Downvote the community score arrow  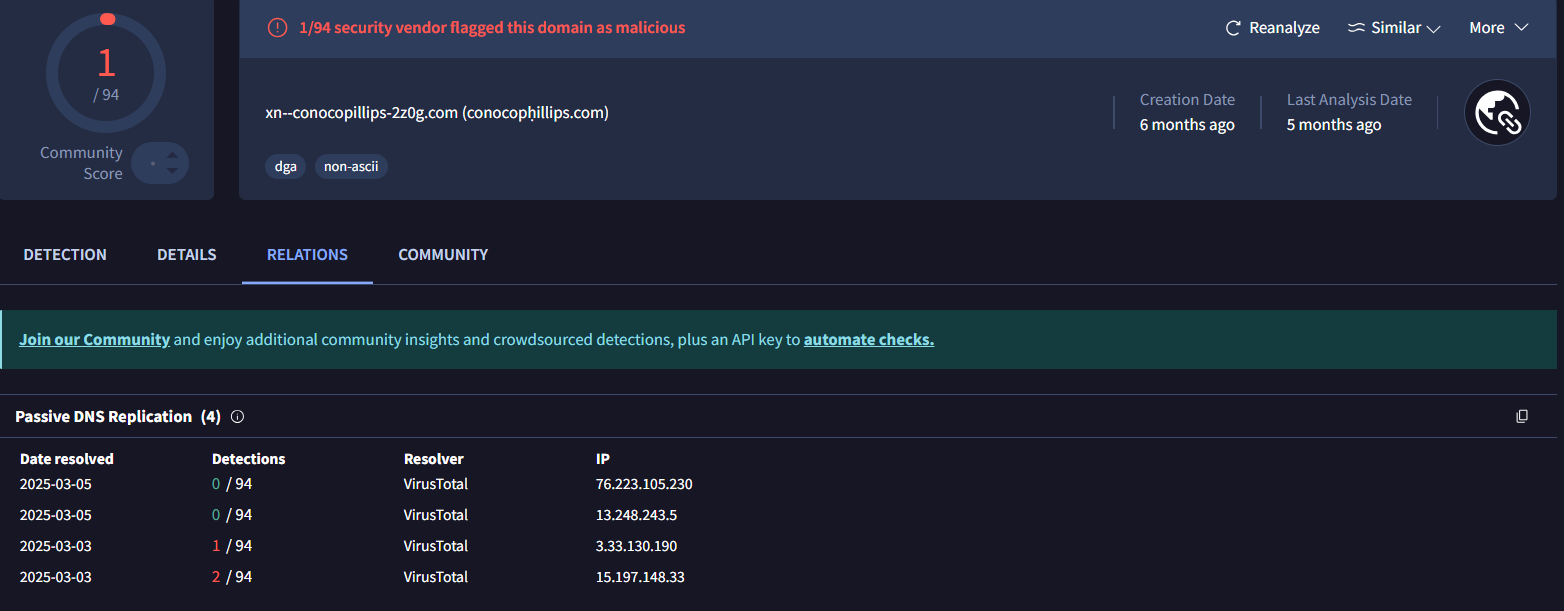coord(172,172)
